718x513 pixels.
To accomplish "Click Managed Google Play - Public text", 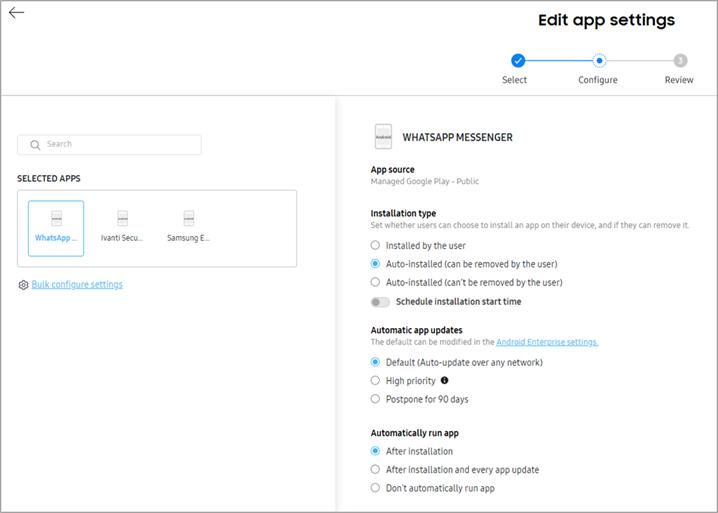I will click(424, 181).
